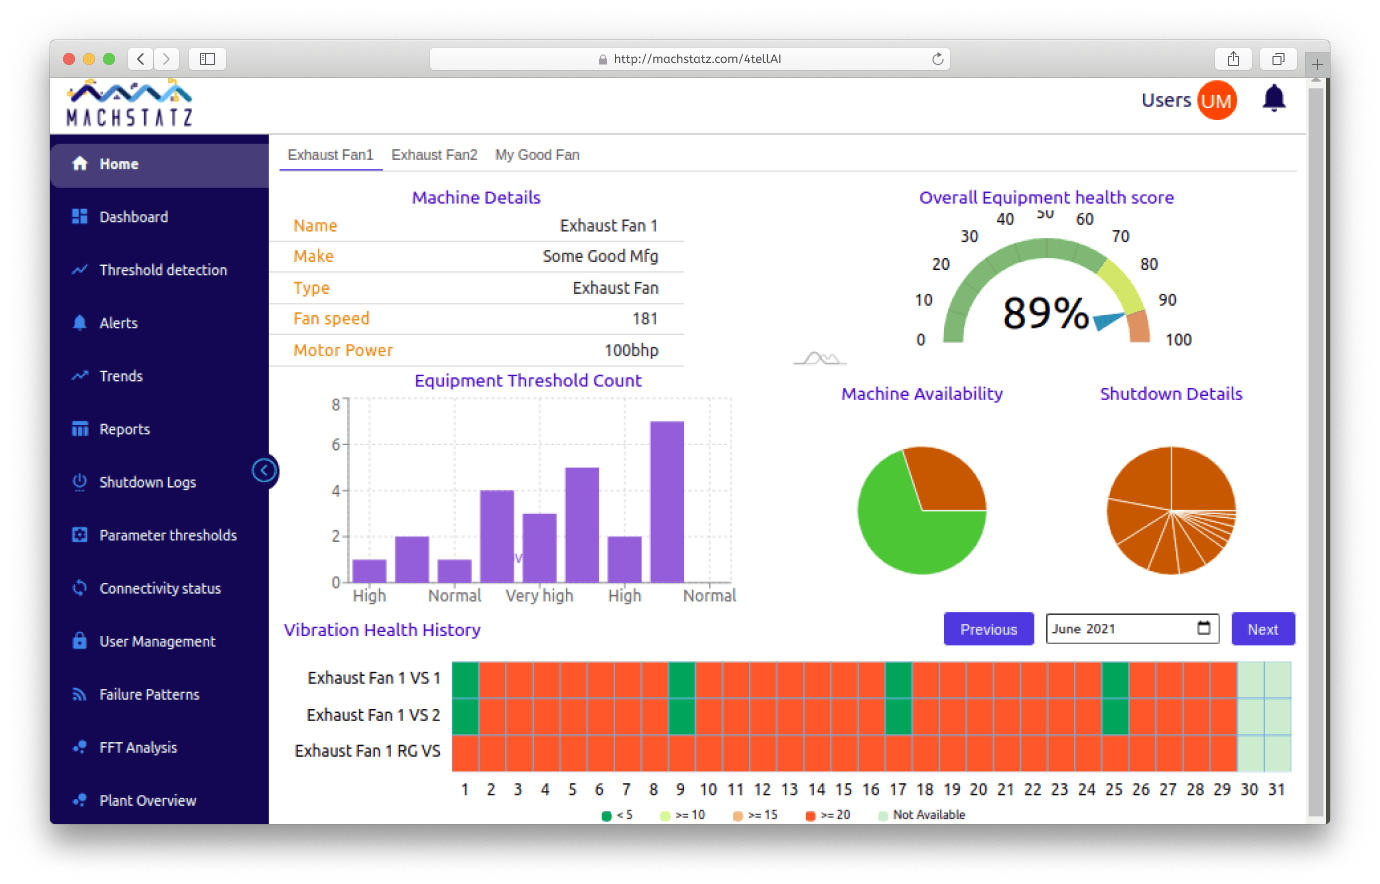Open Shutdown Logs power icon
This screenshot has width=1380, height=884.
(80, 482)
